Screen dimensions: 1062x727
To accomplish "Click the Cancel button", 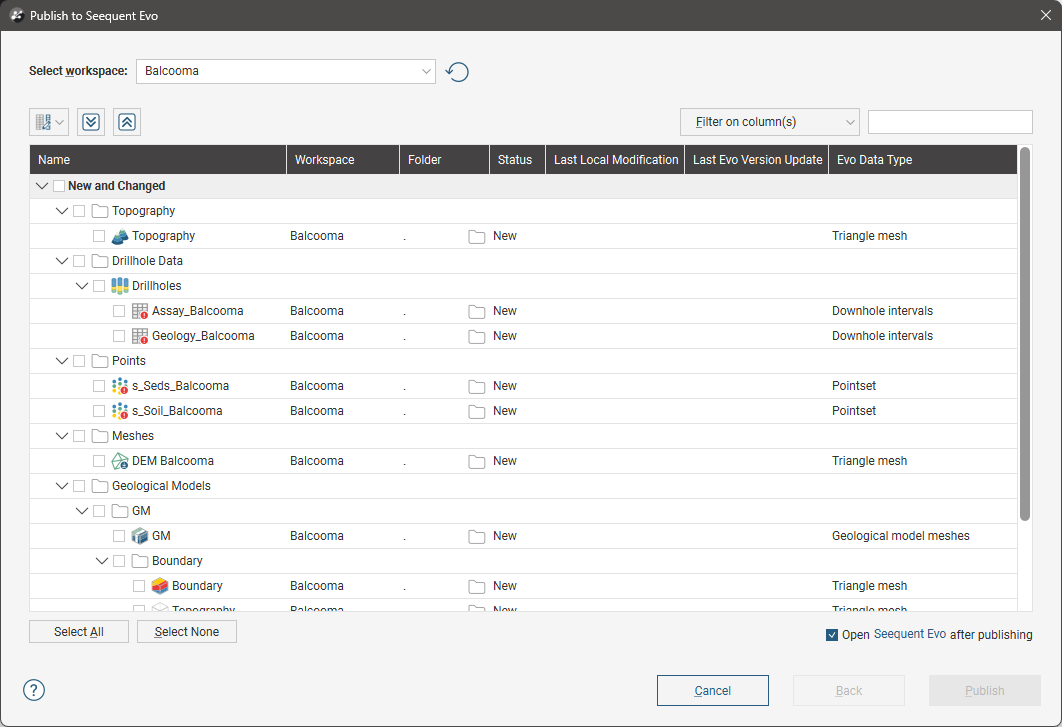I will [712, 690].
